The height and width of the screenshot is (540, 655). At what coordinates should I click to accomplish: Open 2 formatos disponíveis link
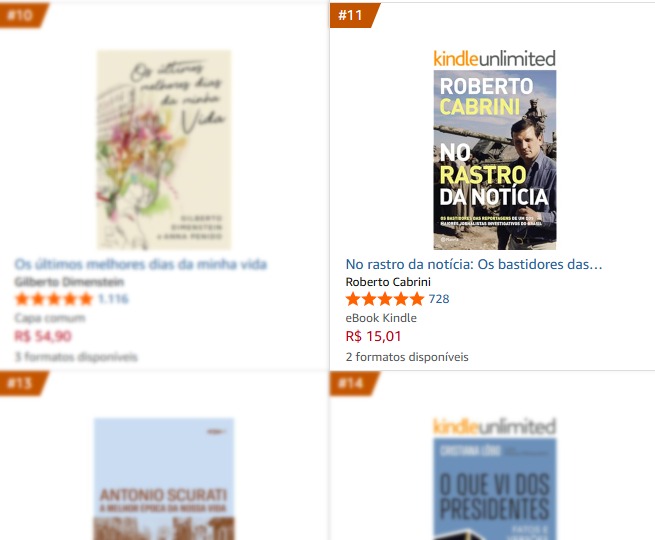(x=407, y=357)
